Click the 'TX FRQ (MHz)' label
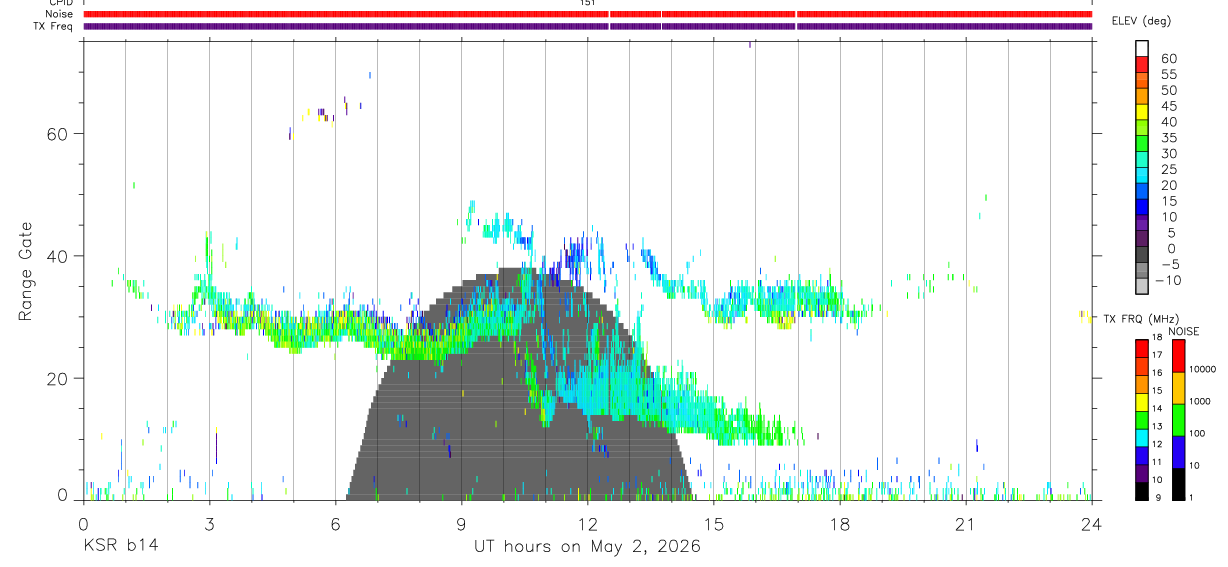 [1140, 318]
